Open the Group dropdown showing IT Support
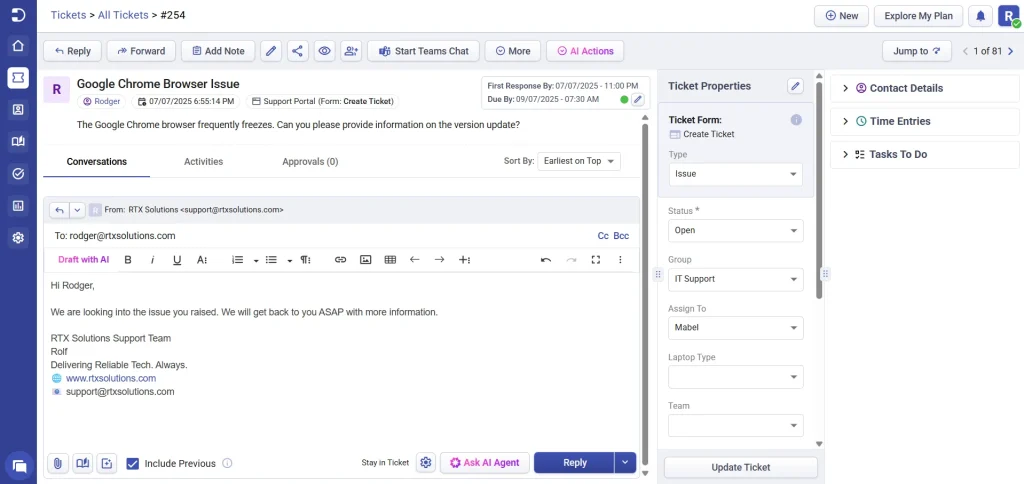Viewport: 1024px width, 484px height. coord(735,279)
